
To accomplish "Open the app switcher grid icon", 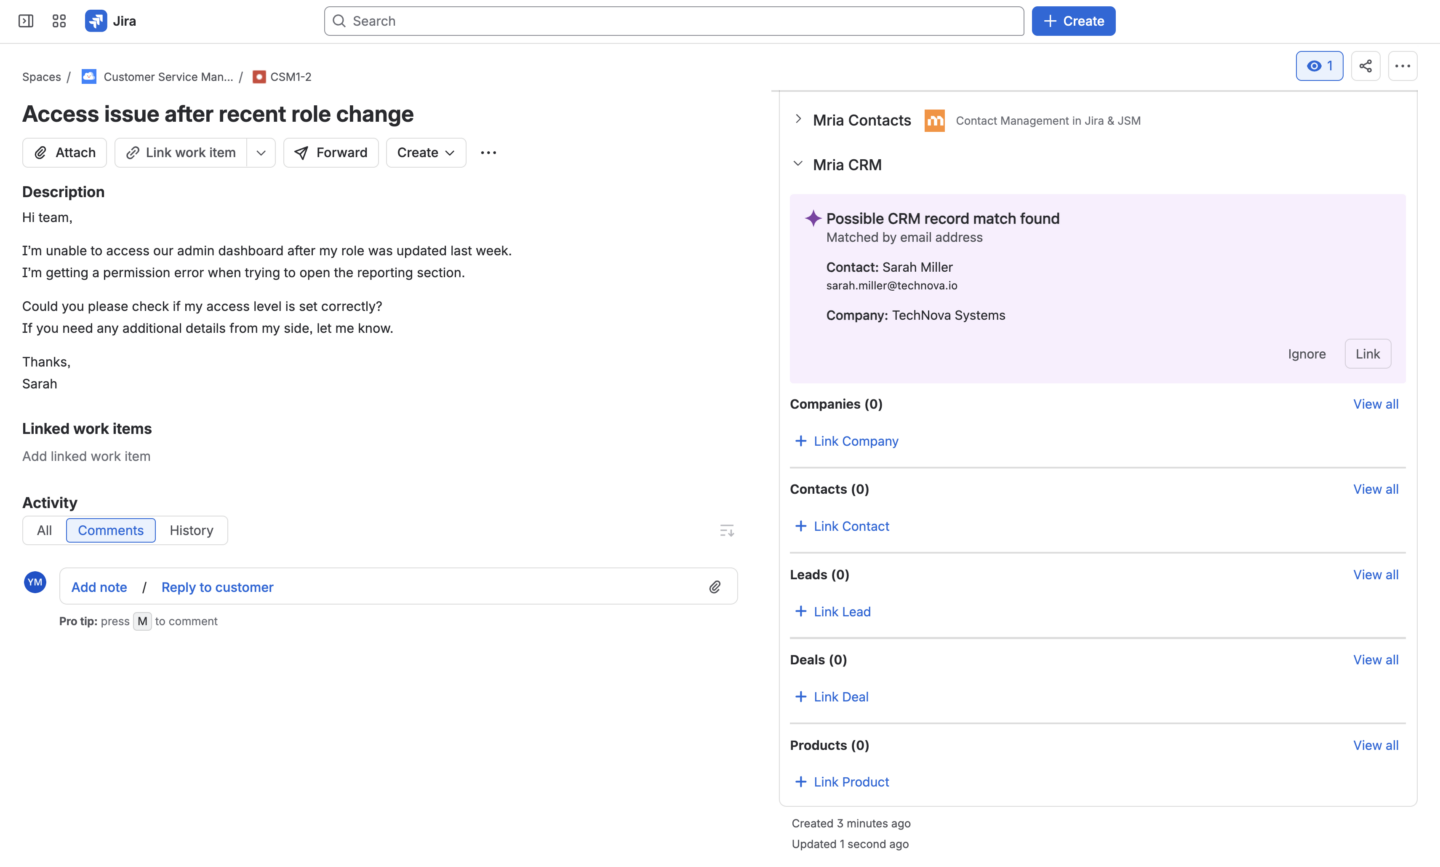I will 59,21.
